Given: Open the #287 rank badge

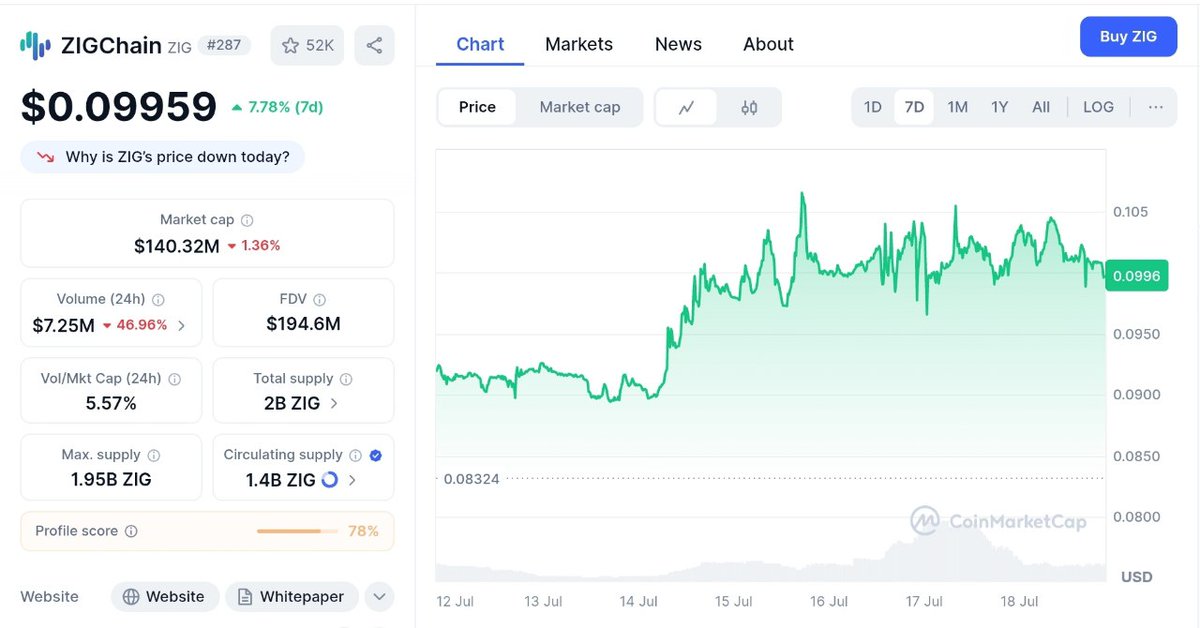Looking at the screenshot, I should (x=223, y=45).
